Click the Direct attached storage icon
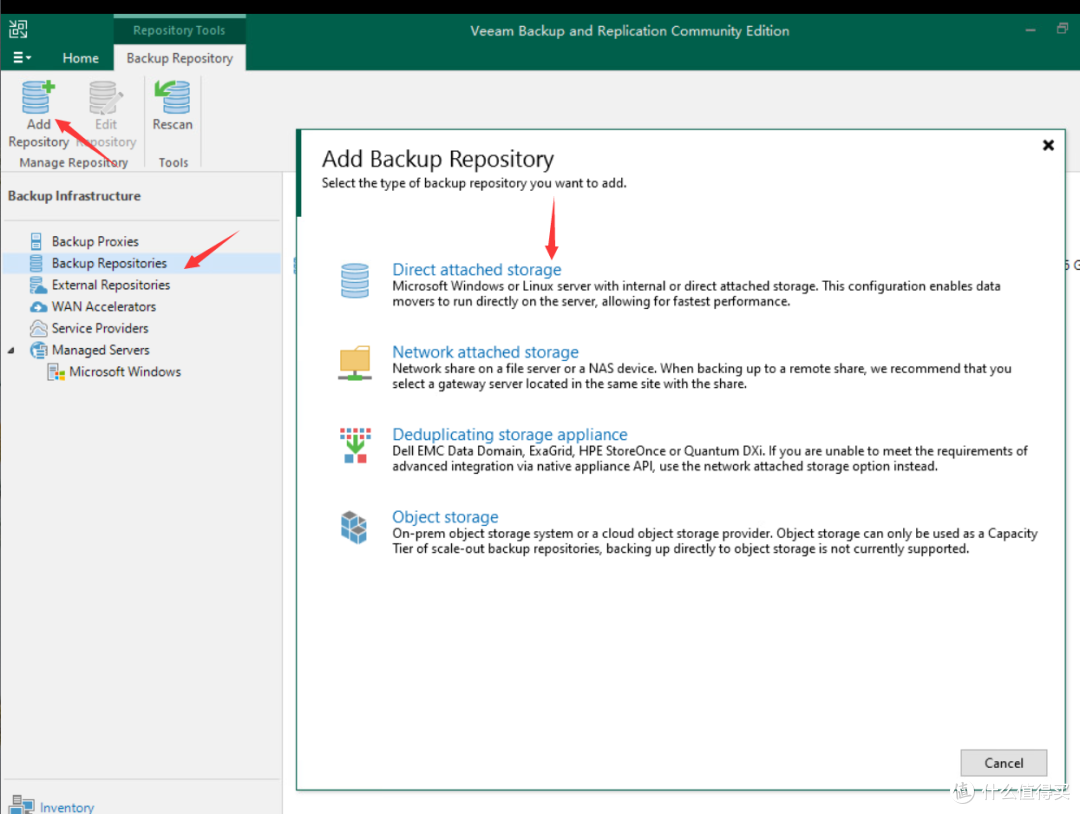This screenshot has height=814, width=1080. [x=355, y=281]
